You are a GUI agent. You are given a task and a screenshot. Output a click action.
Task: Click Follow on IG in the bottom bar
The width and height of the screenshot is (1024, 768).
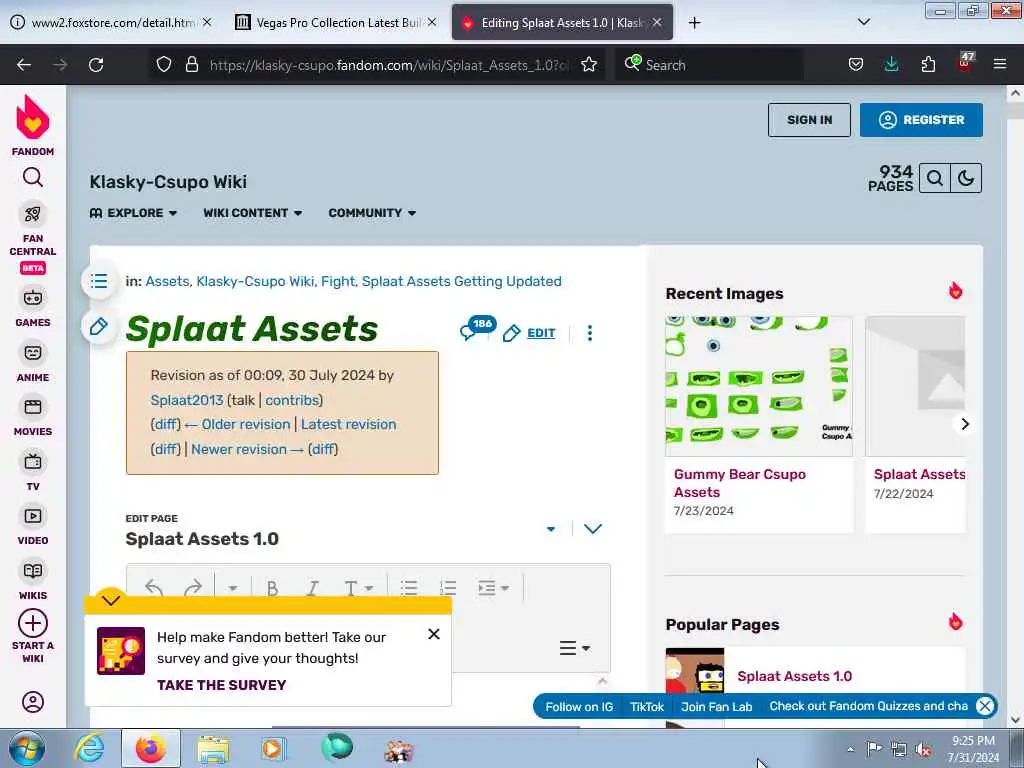point(579,707)
